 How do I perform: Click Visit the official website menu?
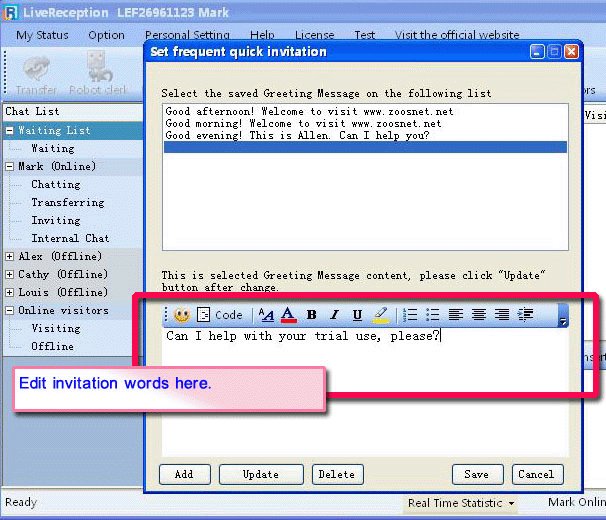coord(457,35)
